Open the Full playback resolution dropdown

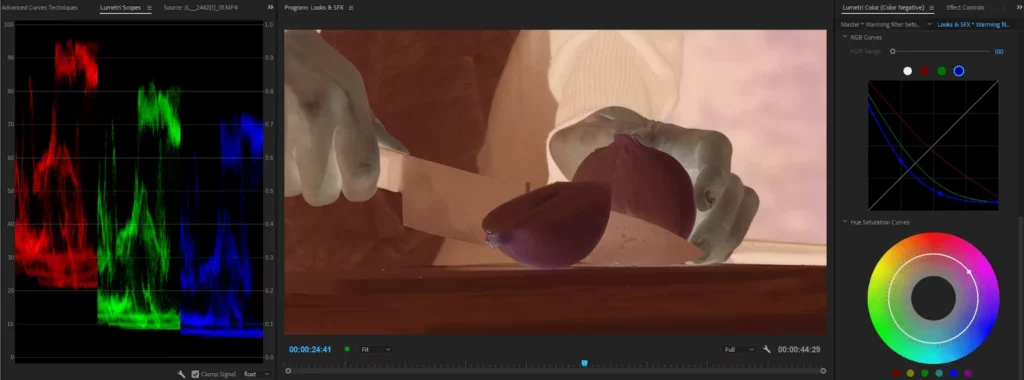pyautogui.click(x=739, y=350)
